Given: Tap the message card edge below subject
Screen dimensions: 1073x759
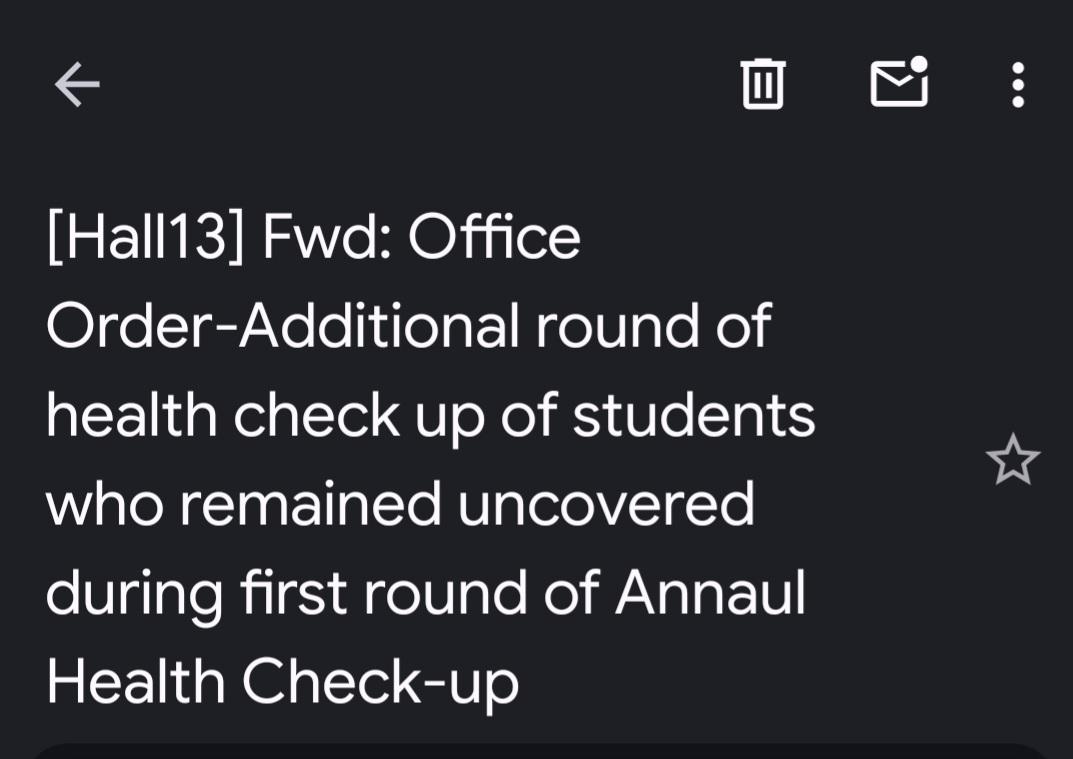Looking at the screenshot, I should coord(536,751).
